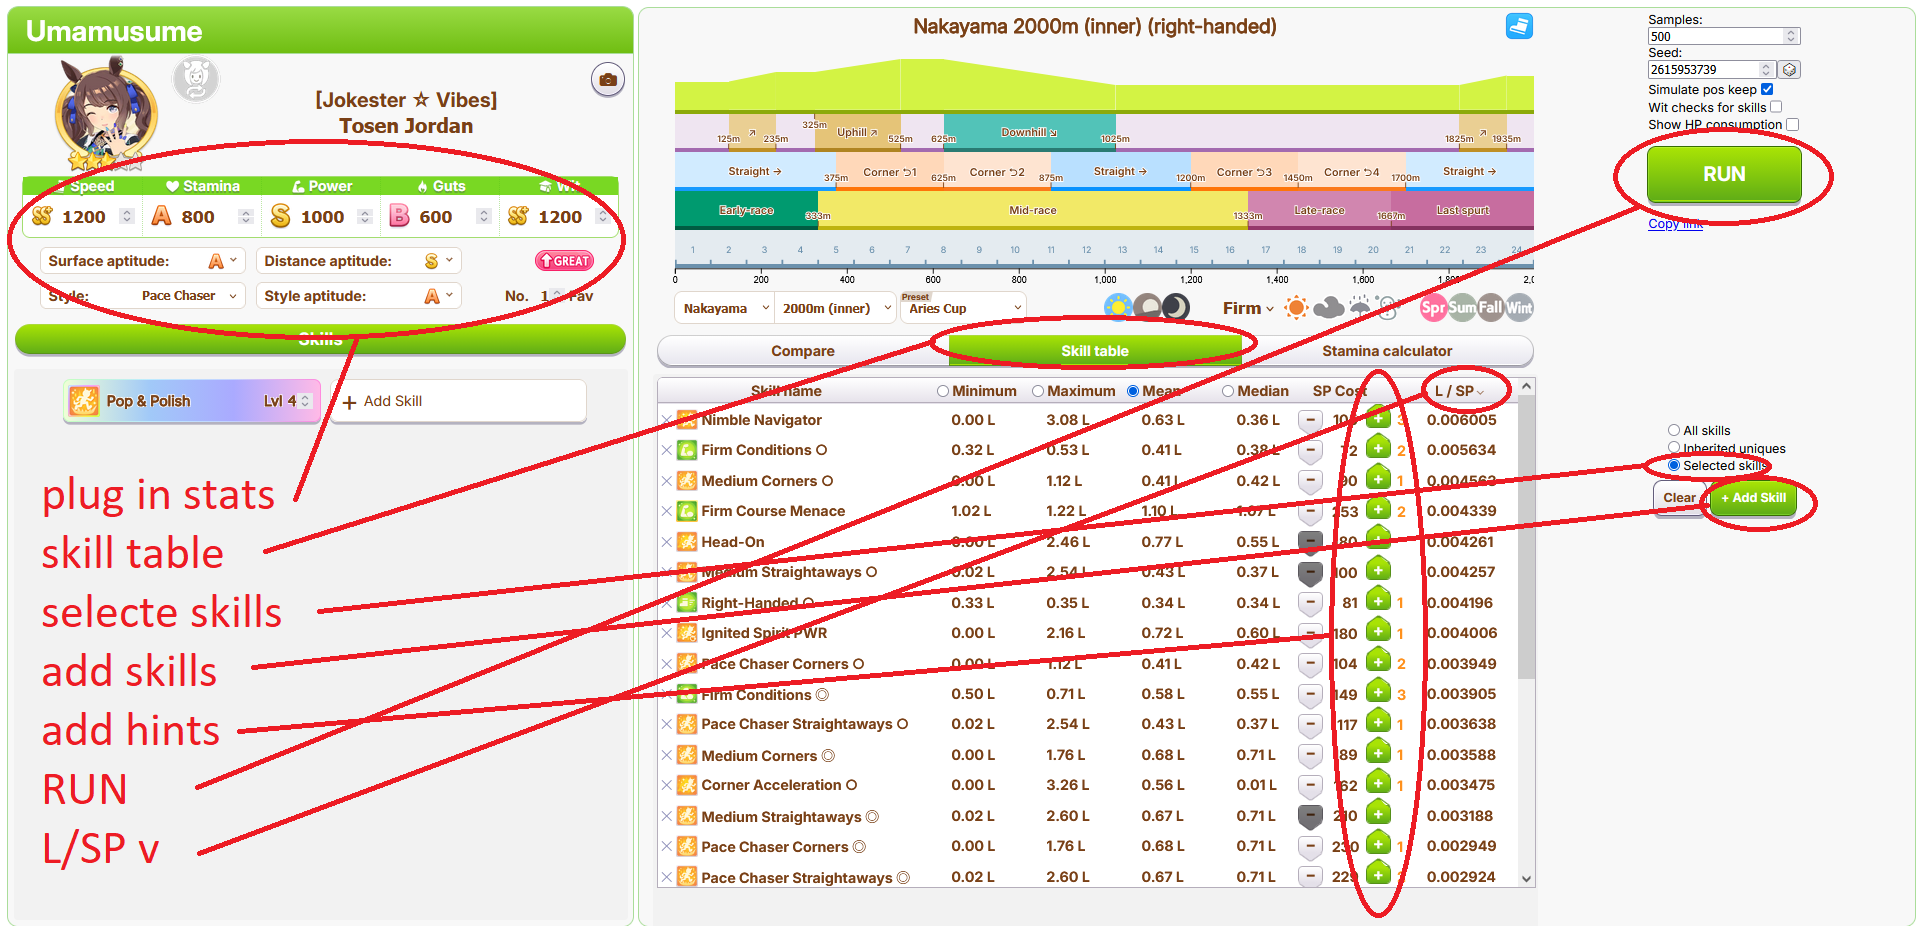Select the Maximum column radio button
The height and width of the screenshot is (926, 1919).
[x=1038, y=391]
